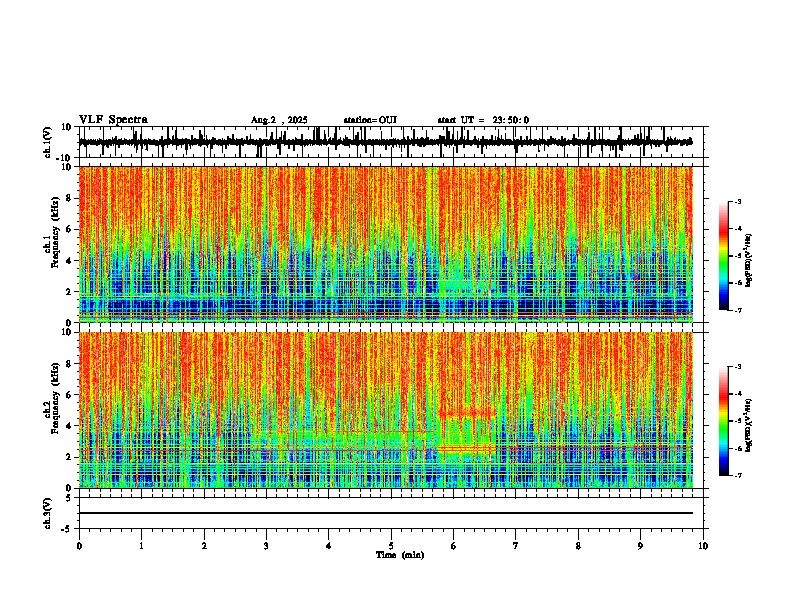792x612 pixels.
Task: Select the "start UT = 23:50: 0" text
Action: [x=483, y=120]
